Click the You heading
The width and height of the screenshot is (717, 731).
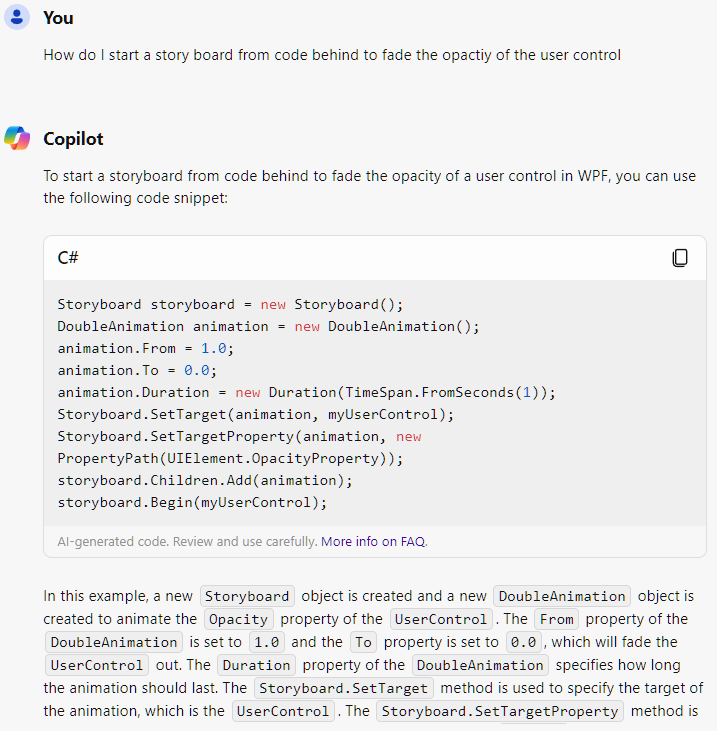(58, 18)
